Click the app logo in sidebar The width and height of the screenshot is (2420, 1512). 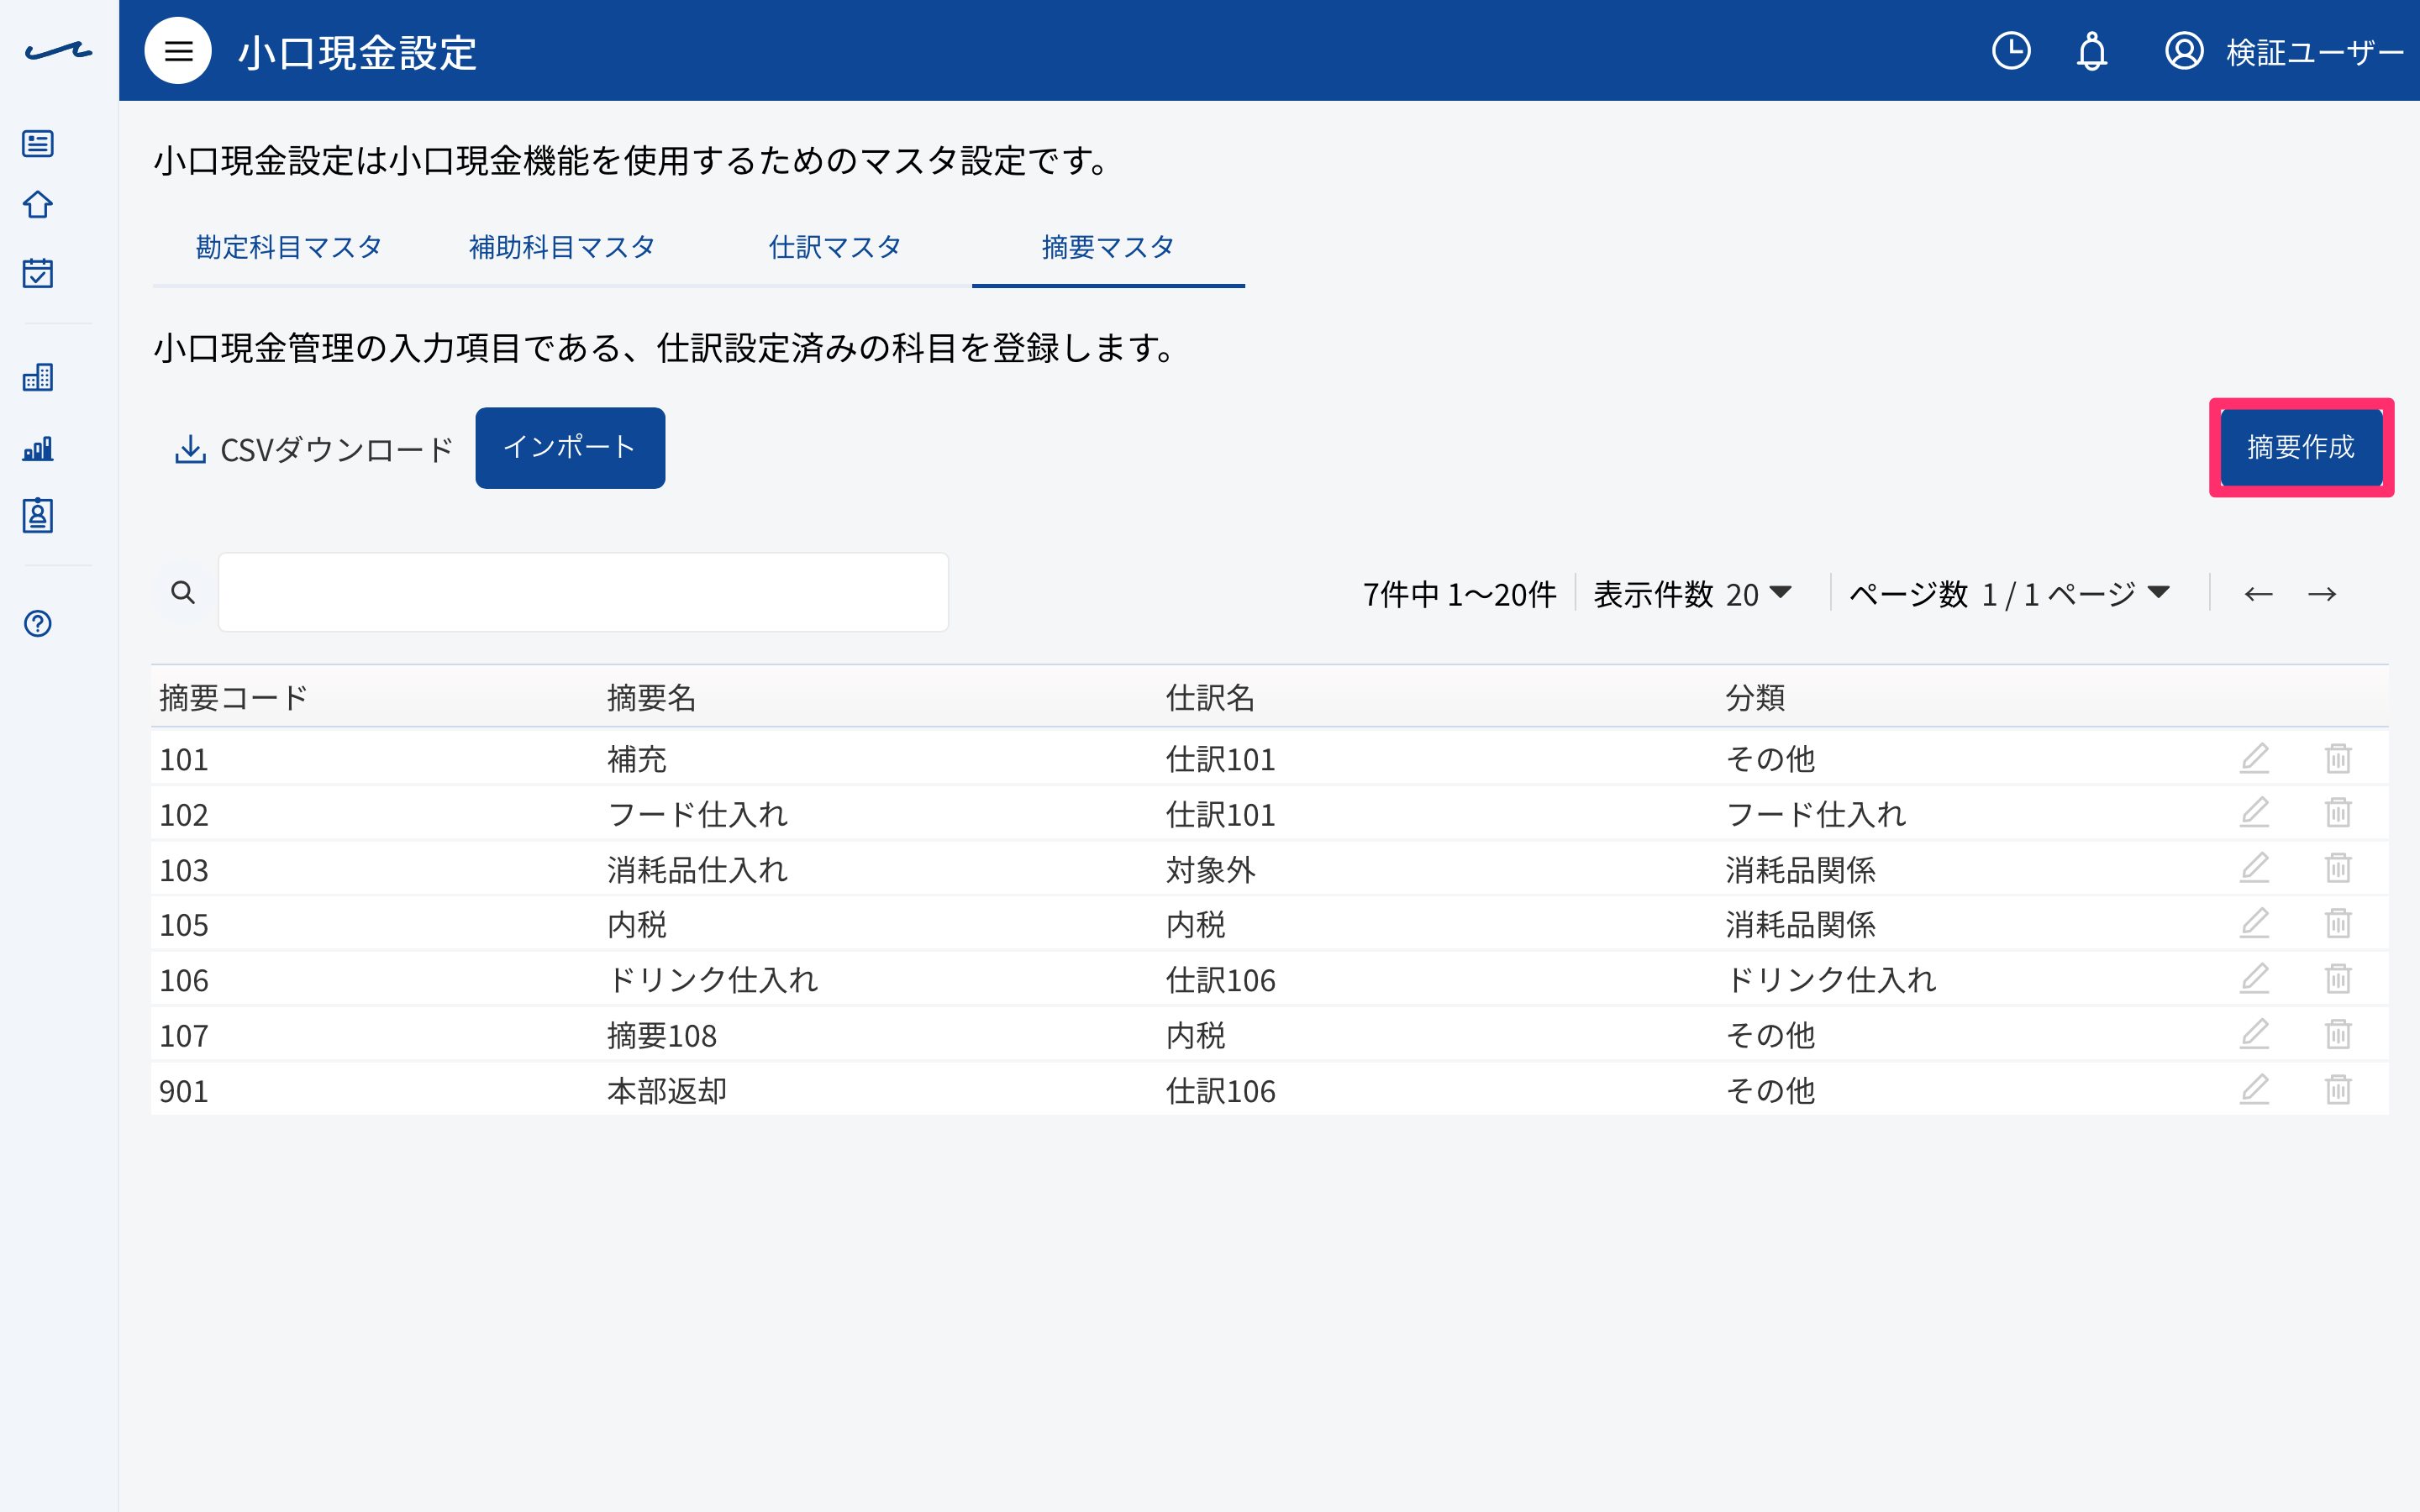click(58, 51)
